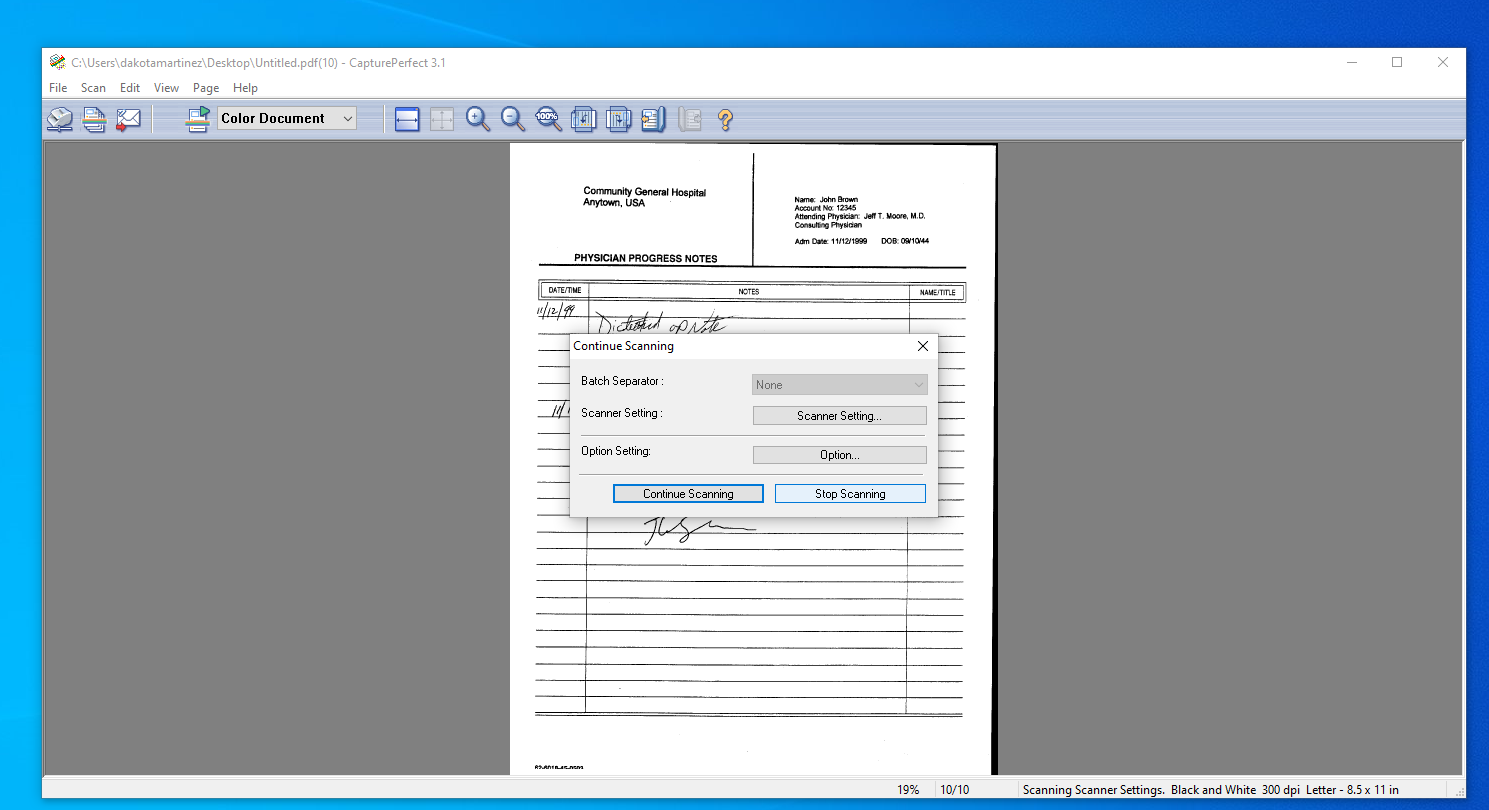Click the scan batch to file icon
Viewport: 1489px width, 810px height.
click(x=60, y=119)
